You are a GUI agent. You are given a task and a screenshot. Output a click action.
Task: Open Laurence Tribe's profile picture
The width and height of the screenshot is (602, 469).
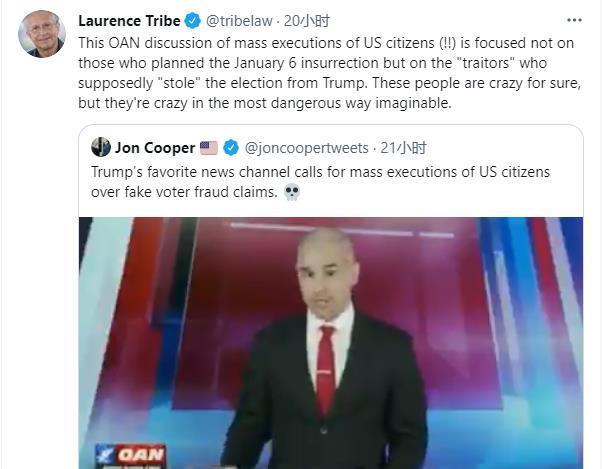click(41, 34)
